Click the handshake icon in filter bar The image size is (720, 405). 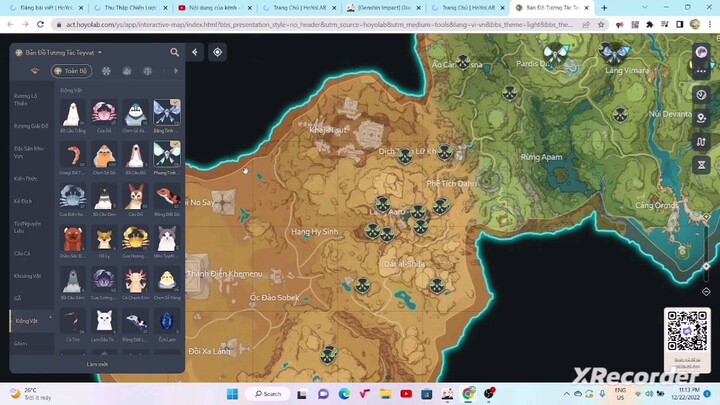click(35, 71)
